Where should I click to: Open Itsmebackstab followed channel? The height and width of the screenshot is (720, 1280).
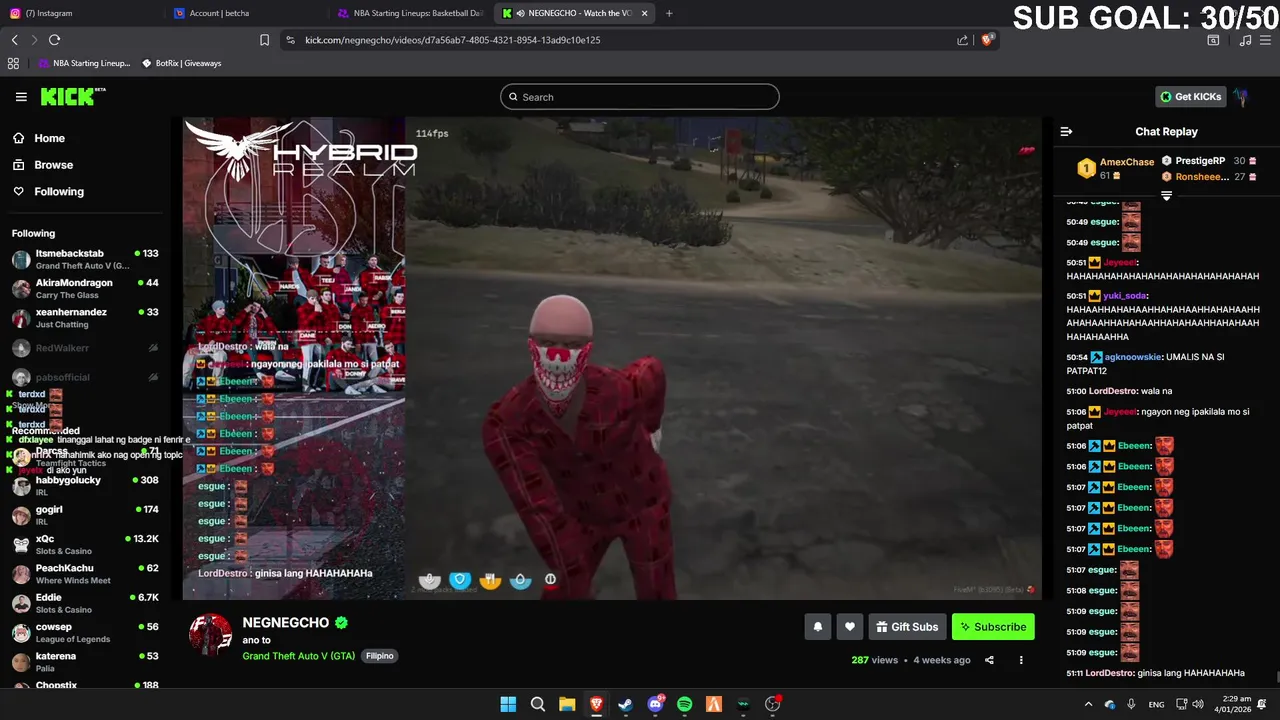tap(85, 259)
